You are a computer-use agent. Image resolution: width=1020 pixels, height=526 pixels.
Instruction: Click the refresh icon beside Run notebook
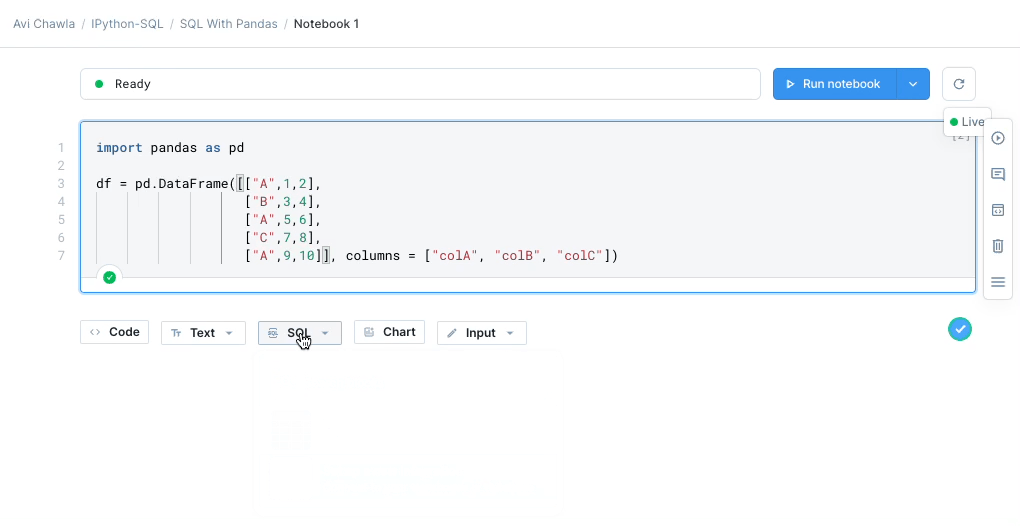click(959, 84)
